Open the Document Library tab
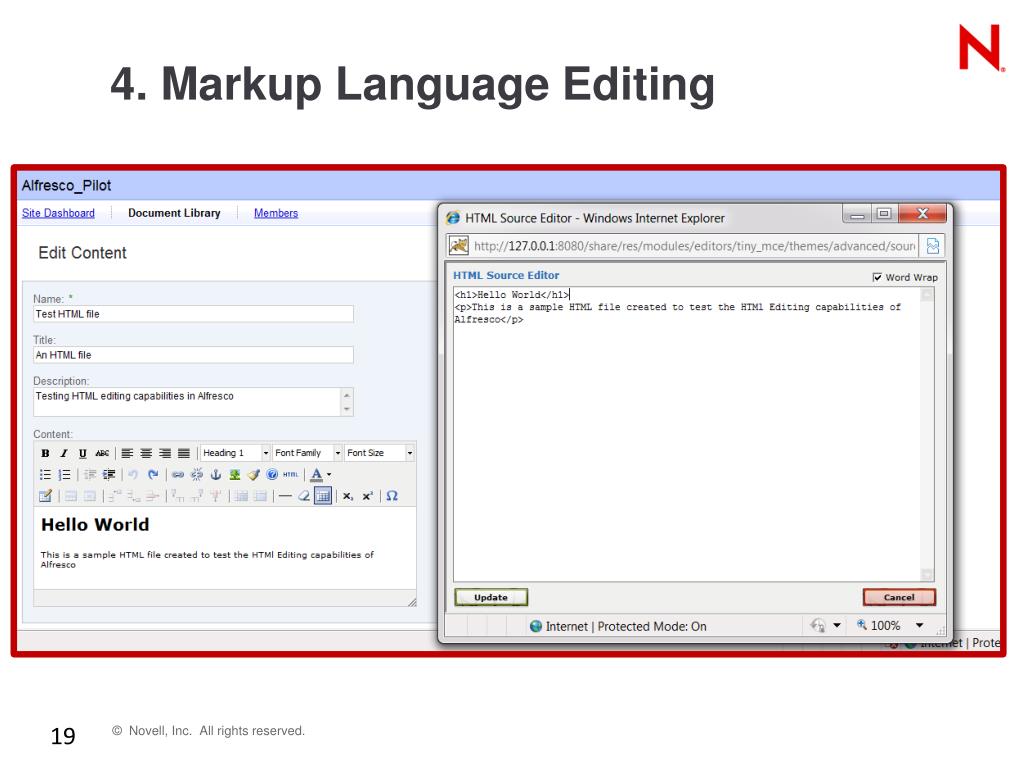Image resolution: width=1024 pixels, height=768 pixels. click(x=174, y=213)
